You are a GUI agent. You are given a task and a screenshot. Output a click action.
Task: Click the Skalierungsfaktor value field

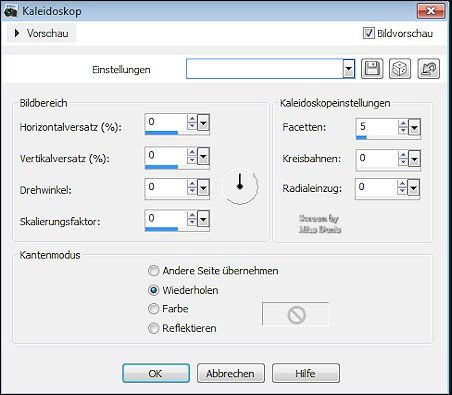click(x=166, y=219)
